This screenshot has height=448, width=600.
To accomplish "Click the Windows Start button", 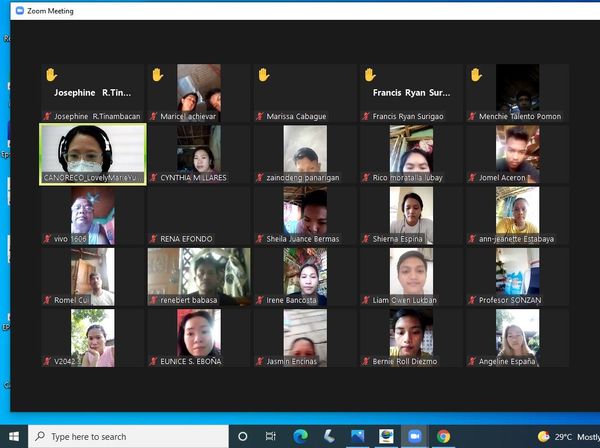I will point(15,436).
